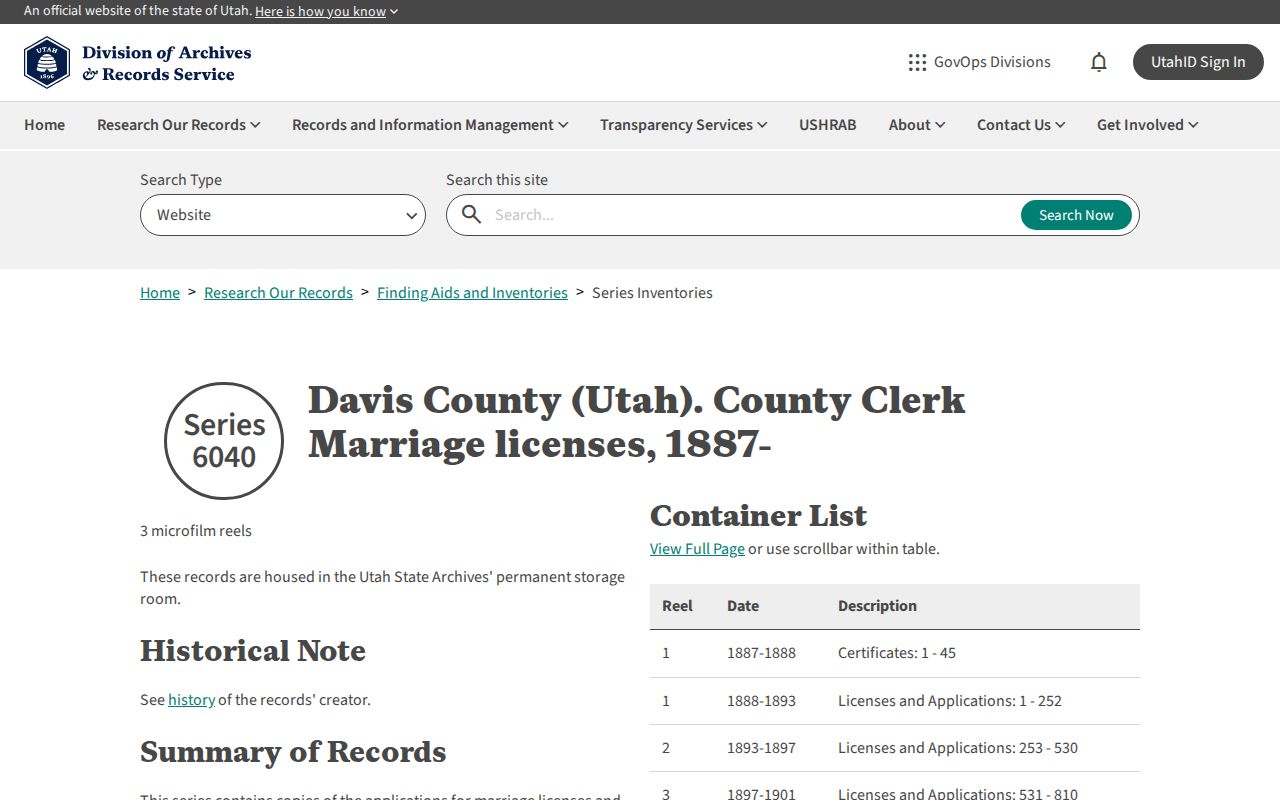
Task: Expand Records and Information Management menu
Action: coord(430,125)
